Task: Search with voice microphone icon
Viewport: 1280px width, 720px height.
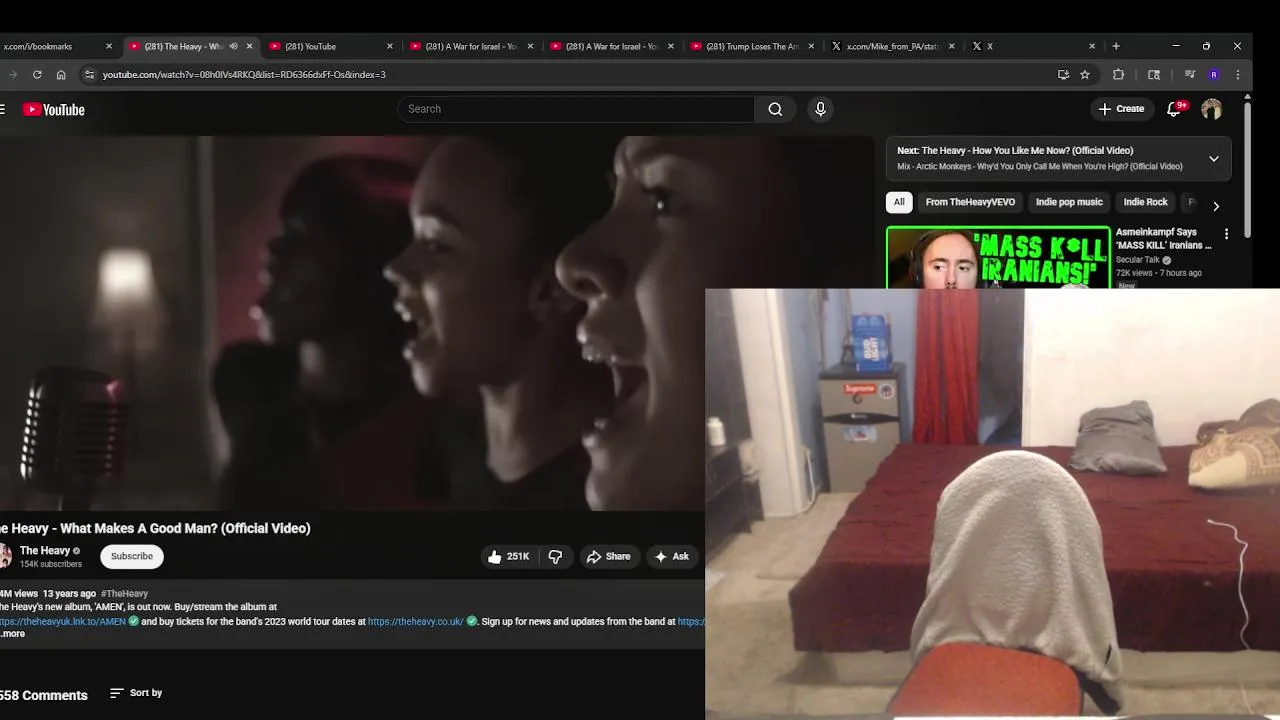Action: [820, 109]
